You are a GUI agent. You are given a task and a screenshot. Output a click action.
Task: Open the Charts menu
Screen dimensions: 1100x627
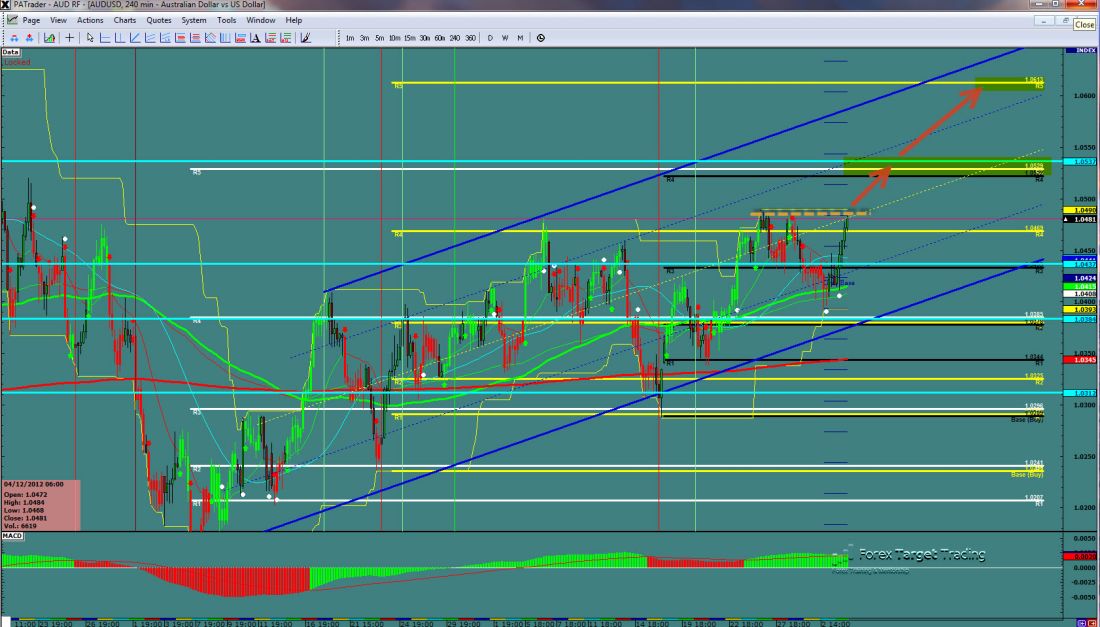(125, 20)
